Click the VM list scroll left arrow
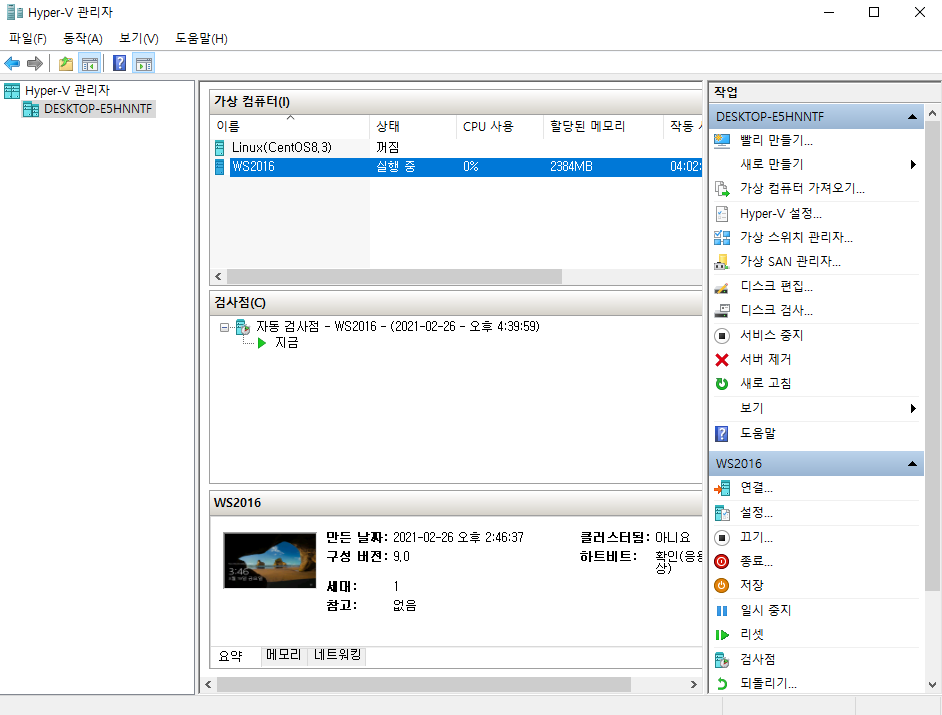942x715 pixels. coord(219,276)
